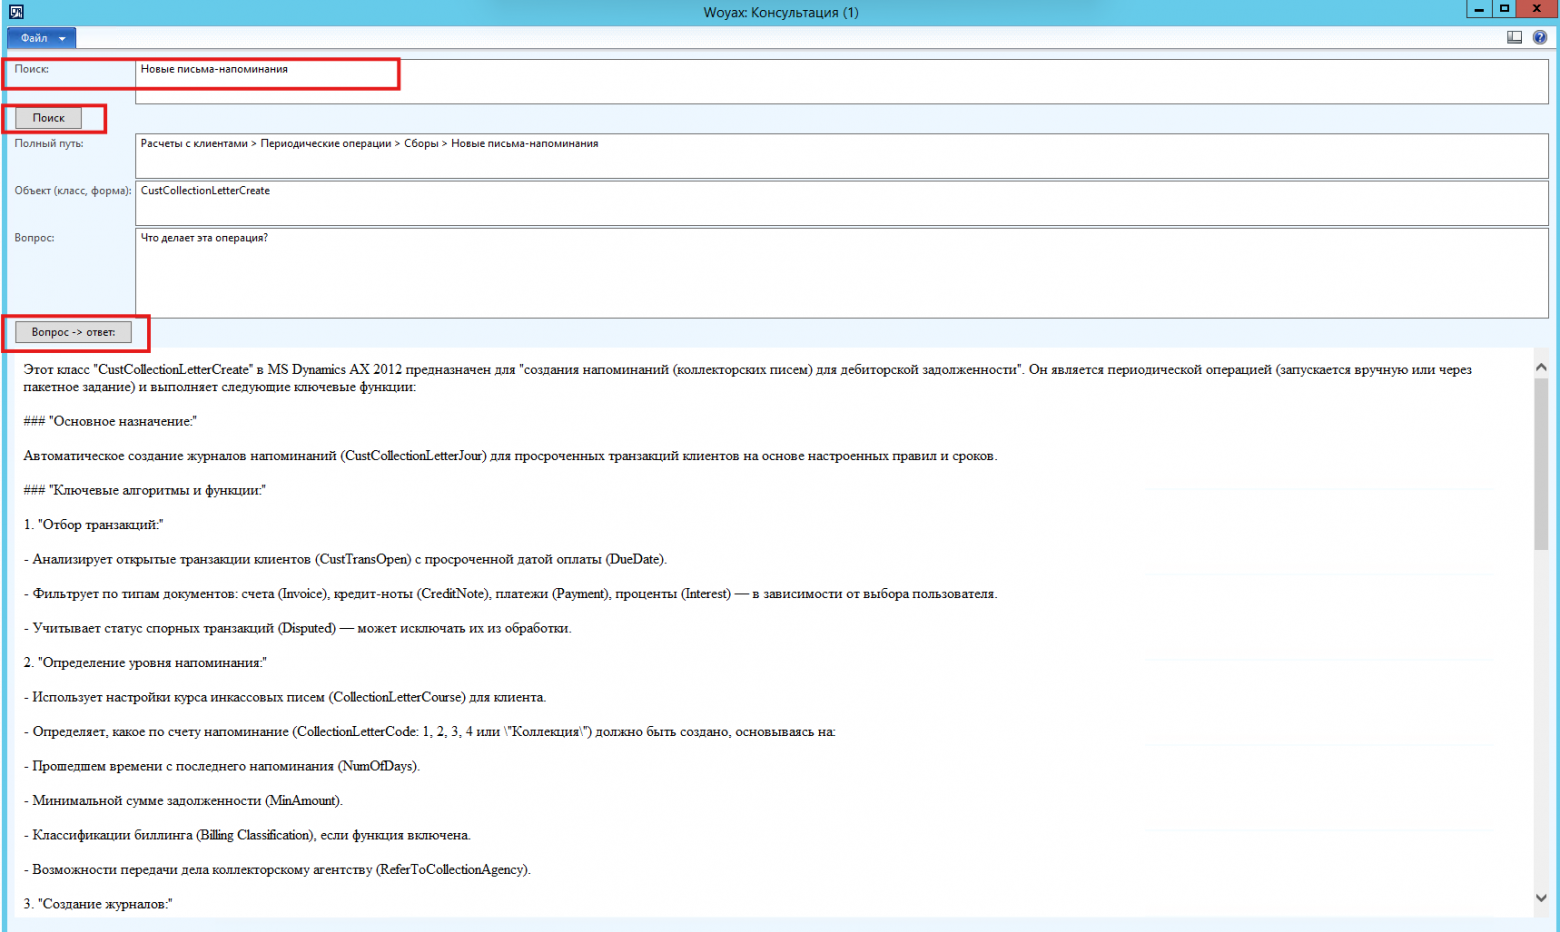Click the Вопрос -> ответ button
The image size is (1560, 932).
73,332
